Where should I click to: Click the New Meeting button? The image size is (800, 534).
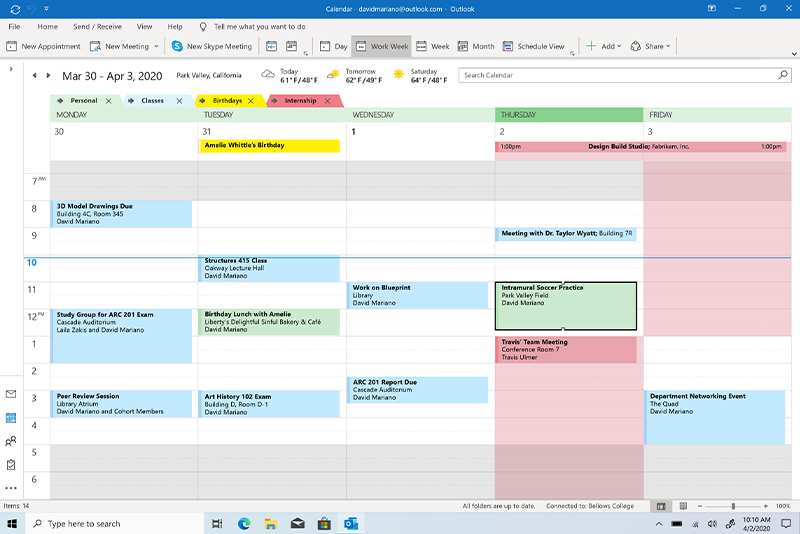[119, 46]
